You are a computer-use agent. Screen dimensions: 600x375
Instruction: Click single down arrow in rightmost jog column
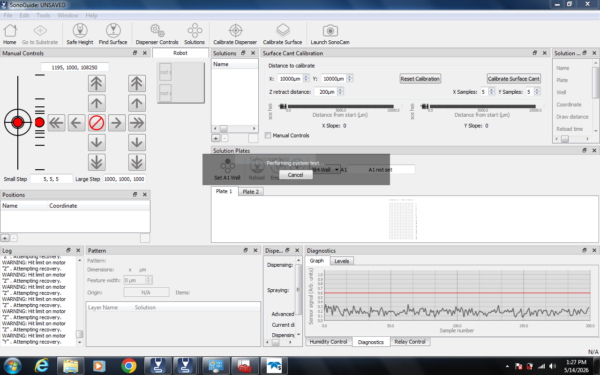(137, 143)
